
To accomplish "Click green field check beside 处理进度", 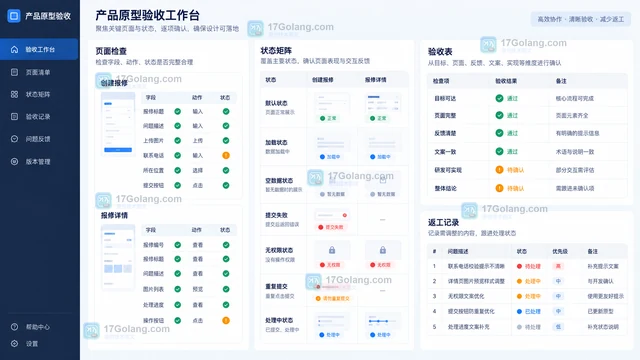I will click(x=178, y=305).
